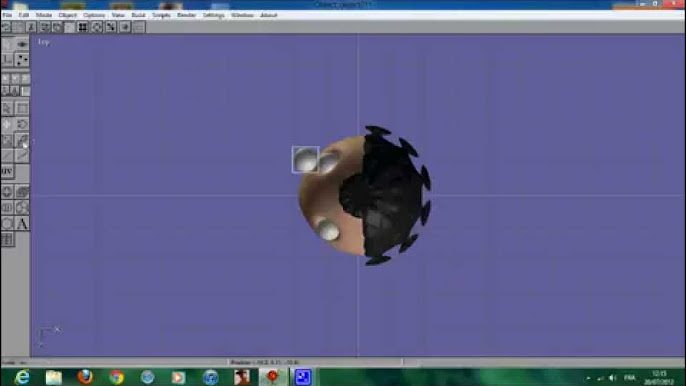
Task: Select the mesh grid tool
Action: (x=7, y=239)
